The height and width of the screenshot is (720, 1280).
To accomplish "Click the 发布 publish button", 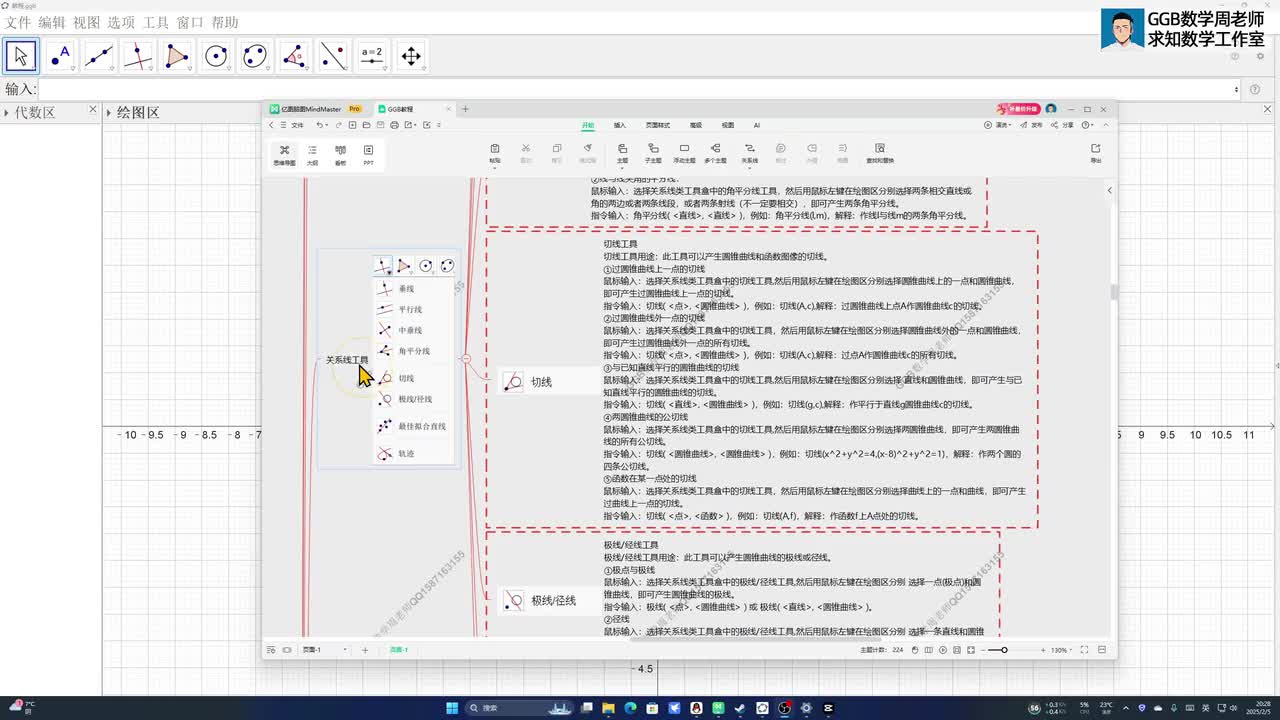I will point(1033,125).
